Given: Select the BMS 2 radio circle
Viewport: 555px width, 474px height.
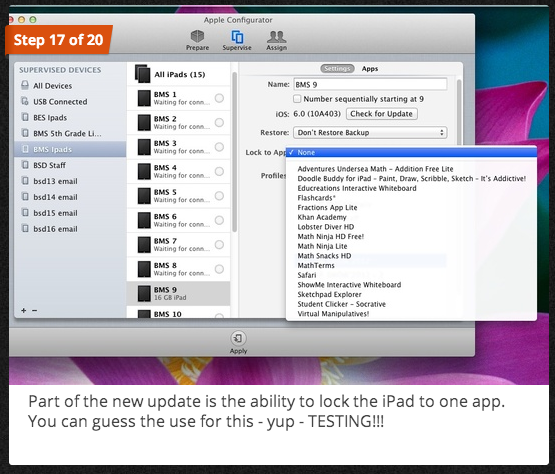Looking at the screenshot, I should [x=219, y=122].
